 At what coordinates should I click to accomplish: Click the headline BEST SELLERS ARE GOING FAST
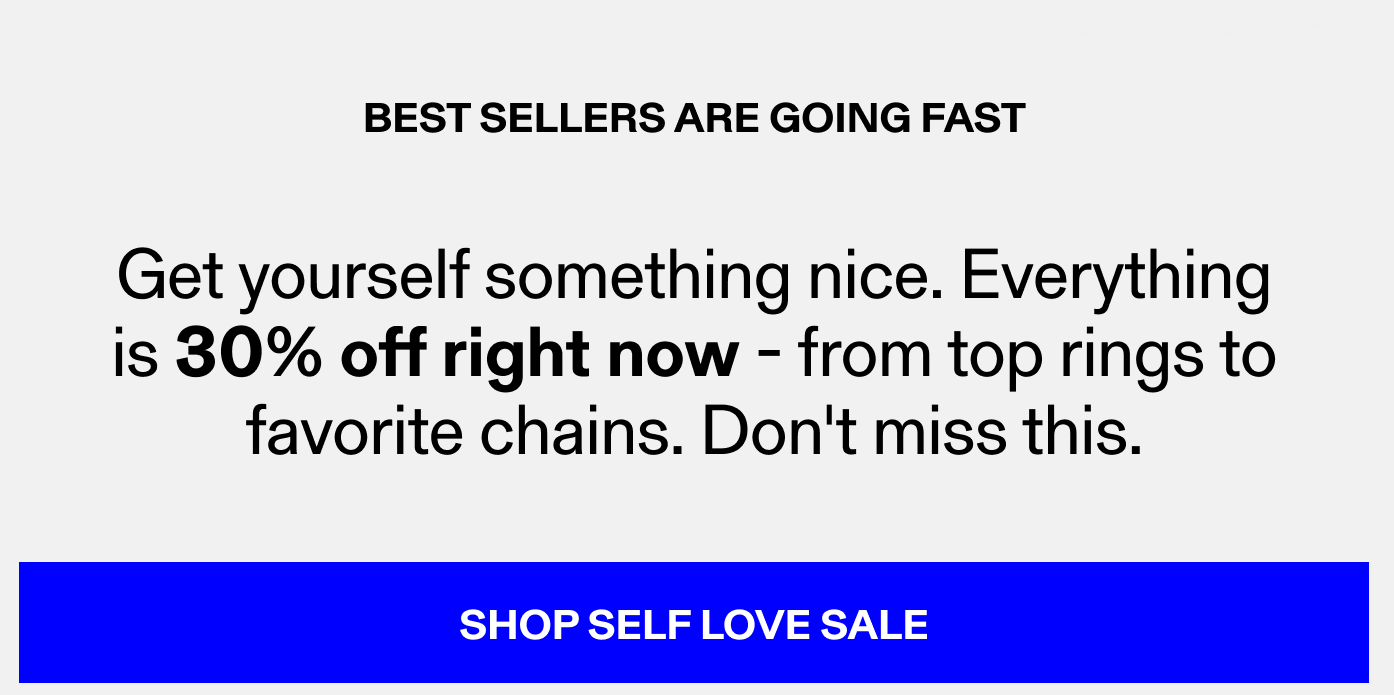coord(694,117)
